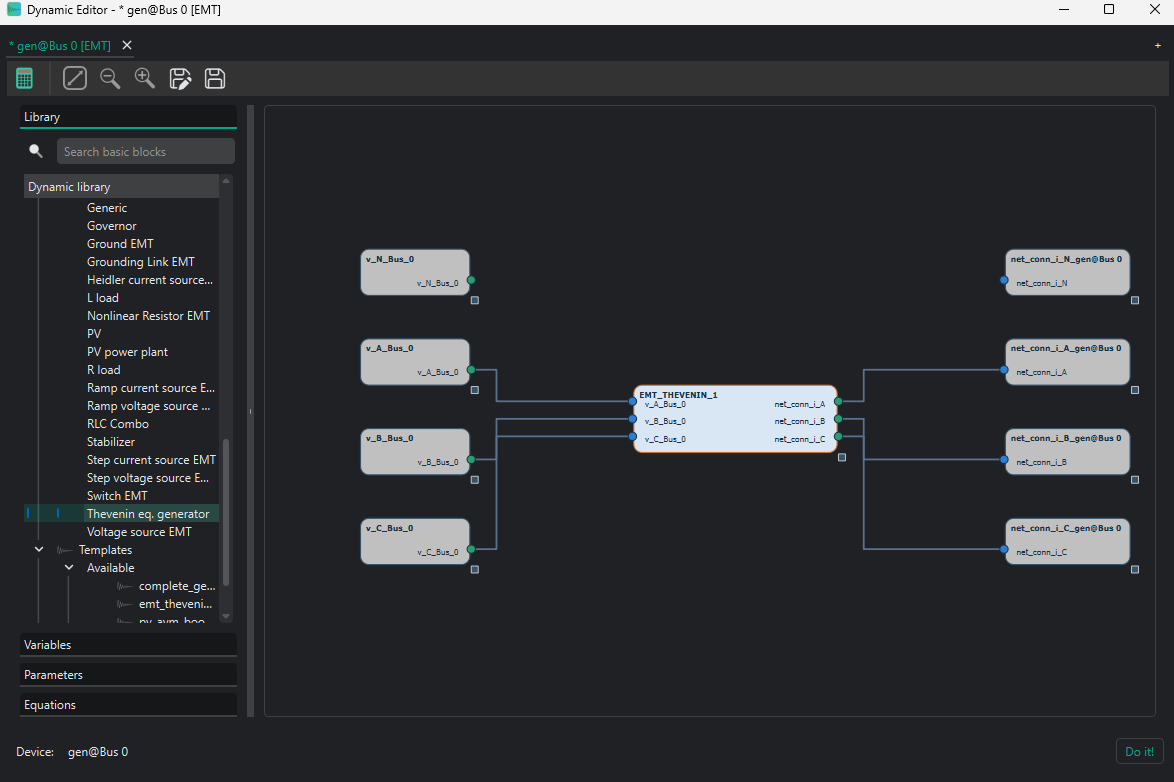Close the gen@Bus 0 [EMT] tab
This screenshot has height=782, width=1174.
click(127, 46)
